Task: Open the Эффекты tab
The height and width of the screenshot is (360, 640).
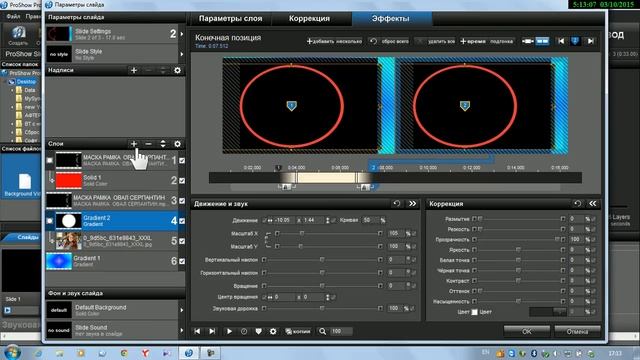Action: pos(390,18)
